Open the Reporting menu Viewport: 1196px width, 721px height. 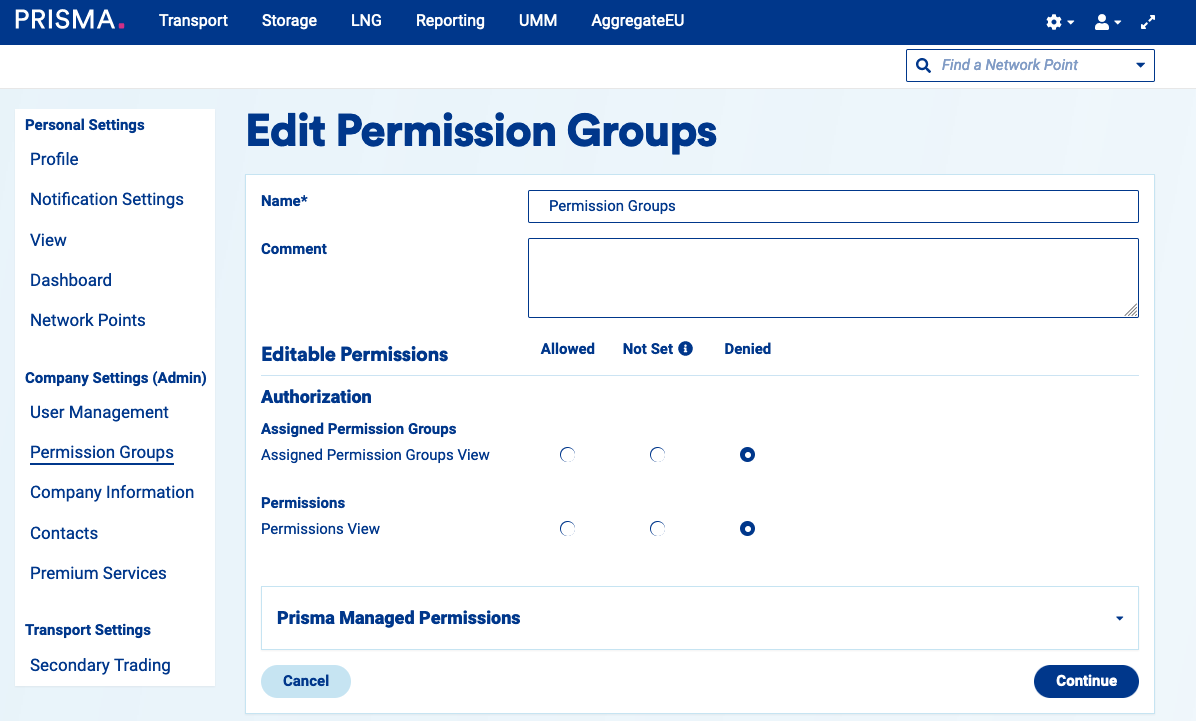pos(450,21)
